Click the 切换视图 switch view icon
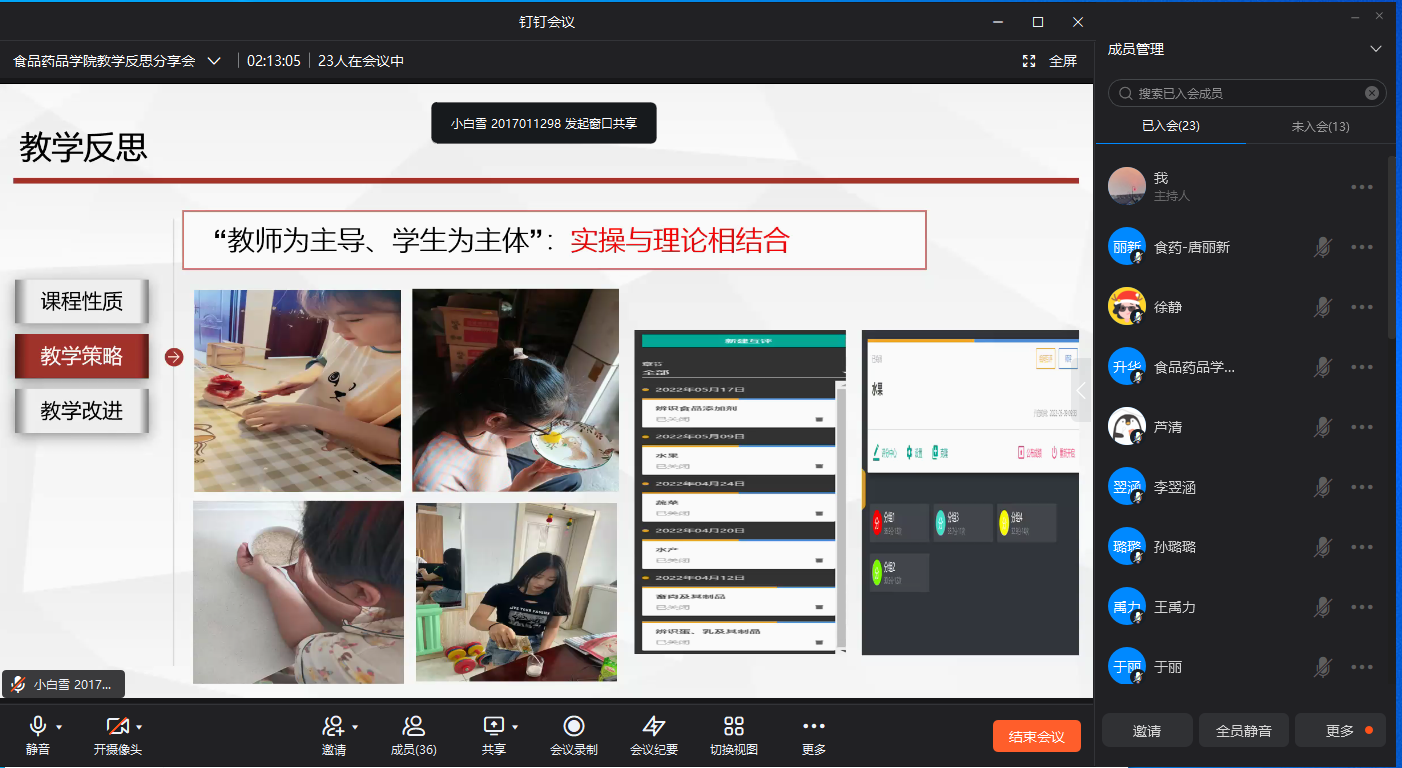 coord(733,726)
